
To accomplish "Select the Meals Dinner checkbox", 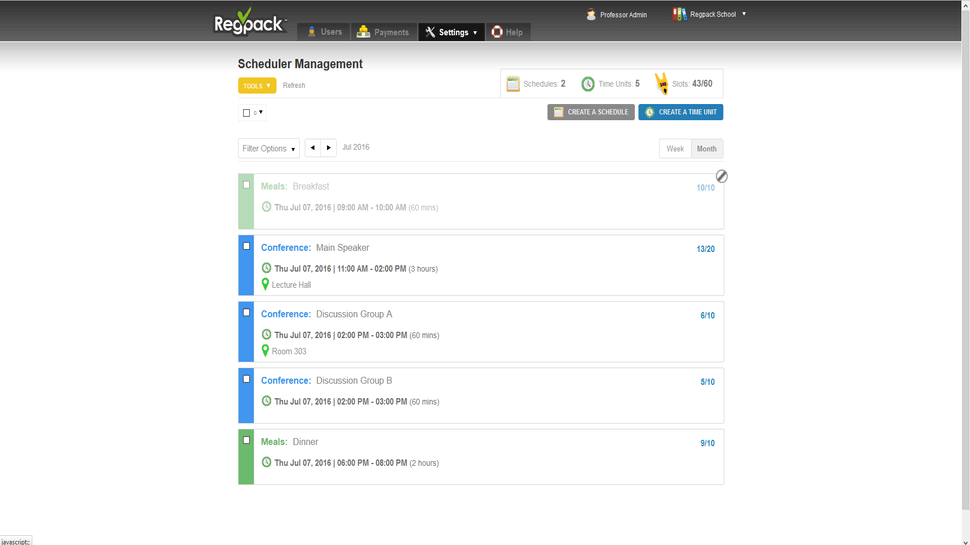I will [x=246, y=440].
